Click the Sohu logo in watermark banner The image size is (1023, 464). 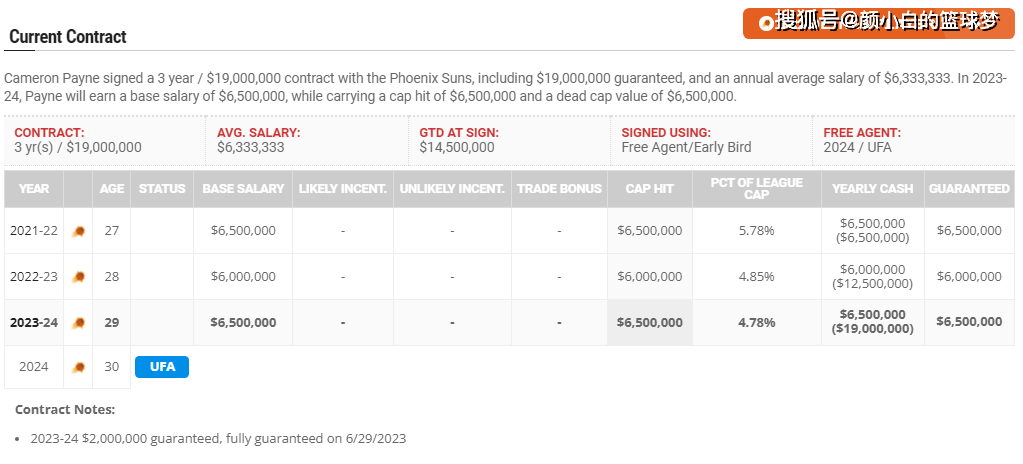point(767,22)
